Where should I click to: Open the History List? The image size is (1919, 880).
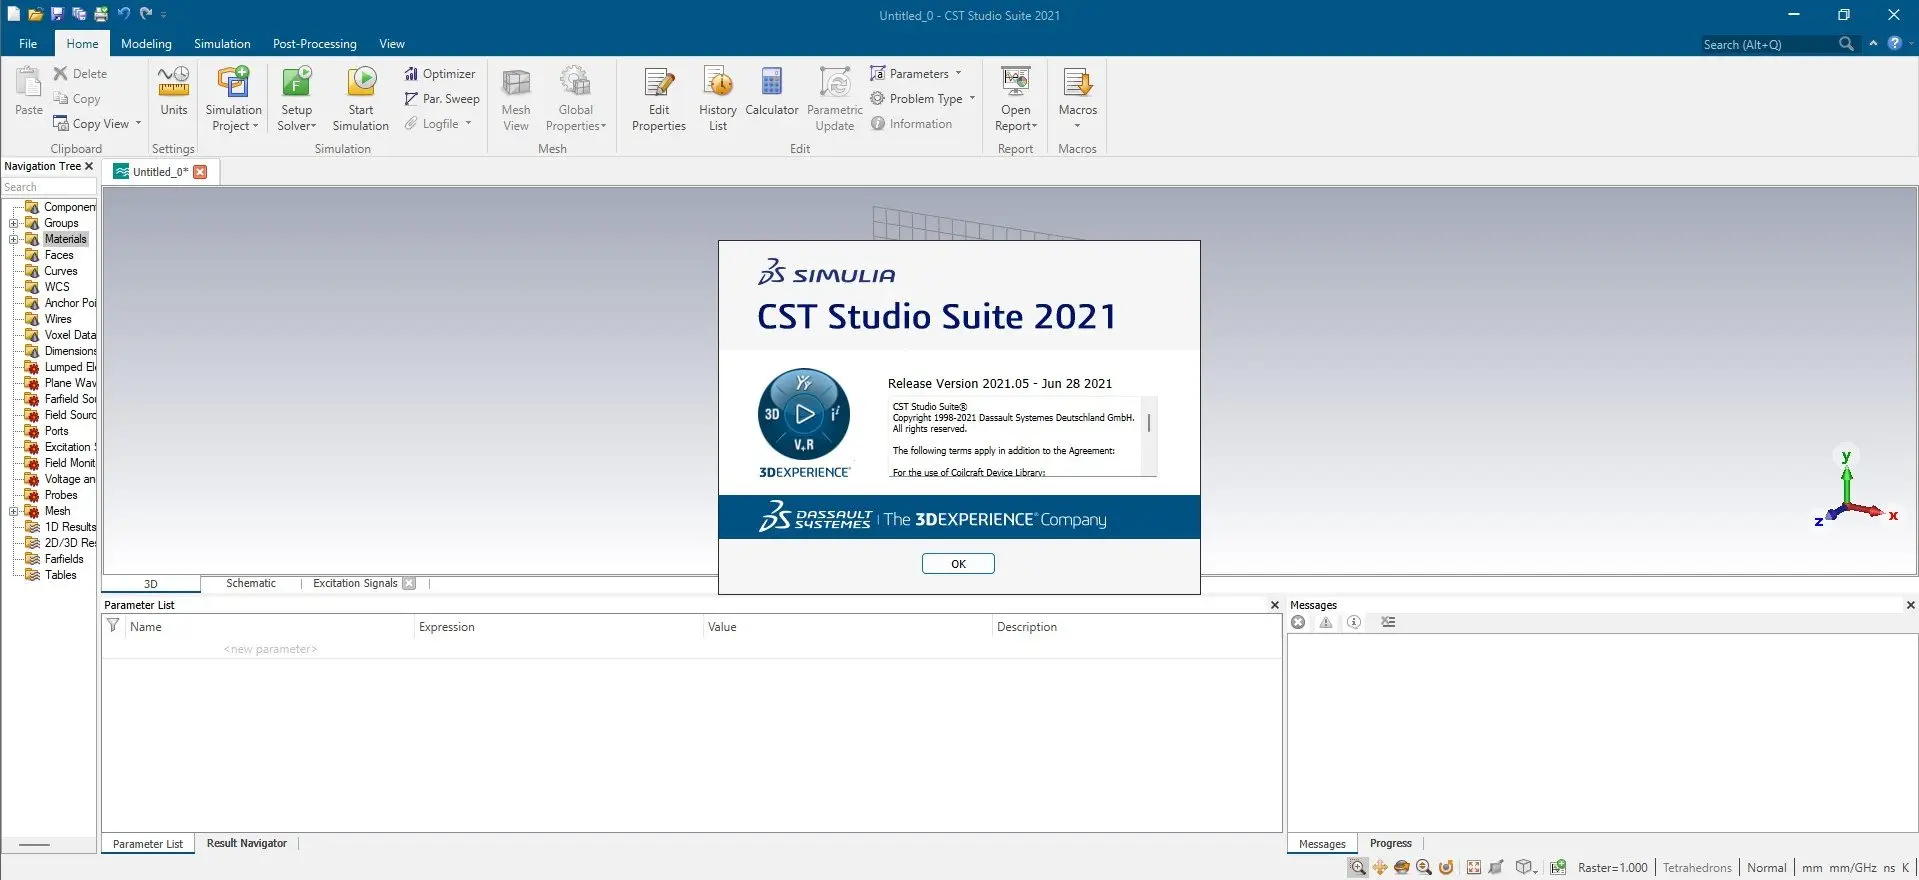tap(718, 98)
